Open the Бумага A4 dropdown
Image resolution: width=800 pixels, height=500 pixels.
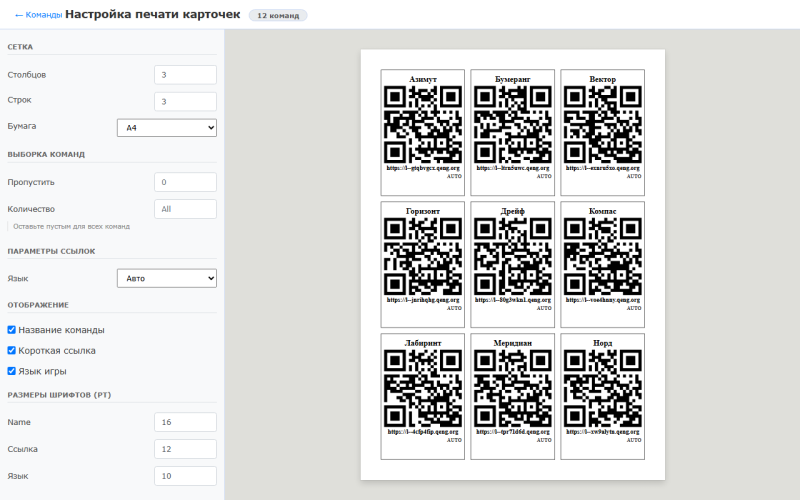point(167,128)
